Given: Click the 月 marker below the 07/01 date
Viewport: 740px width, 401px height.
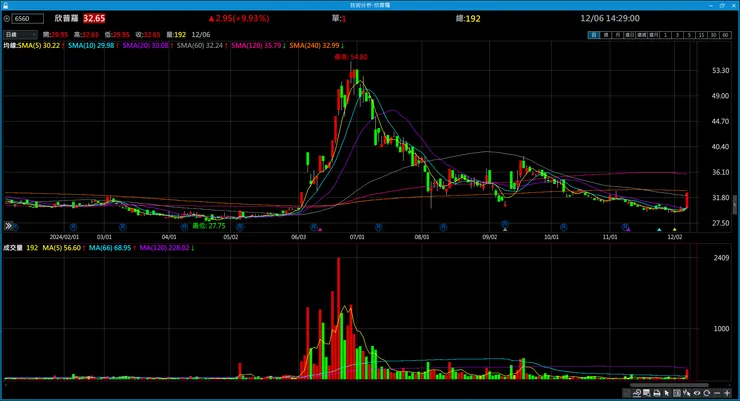Looking at the screenshot, I should [378, 227].
